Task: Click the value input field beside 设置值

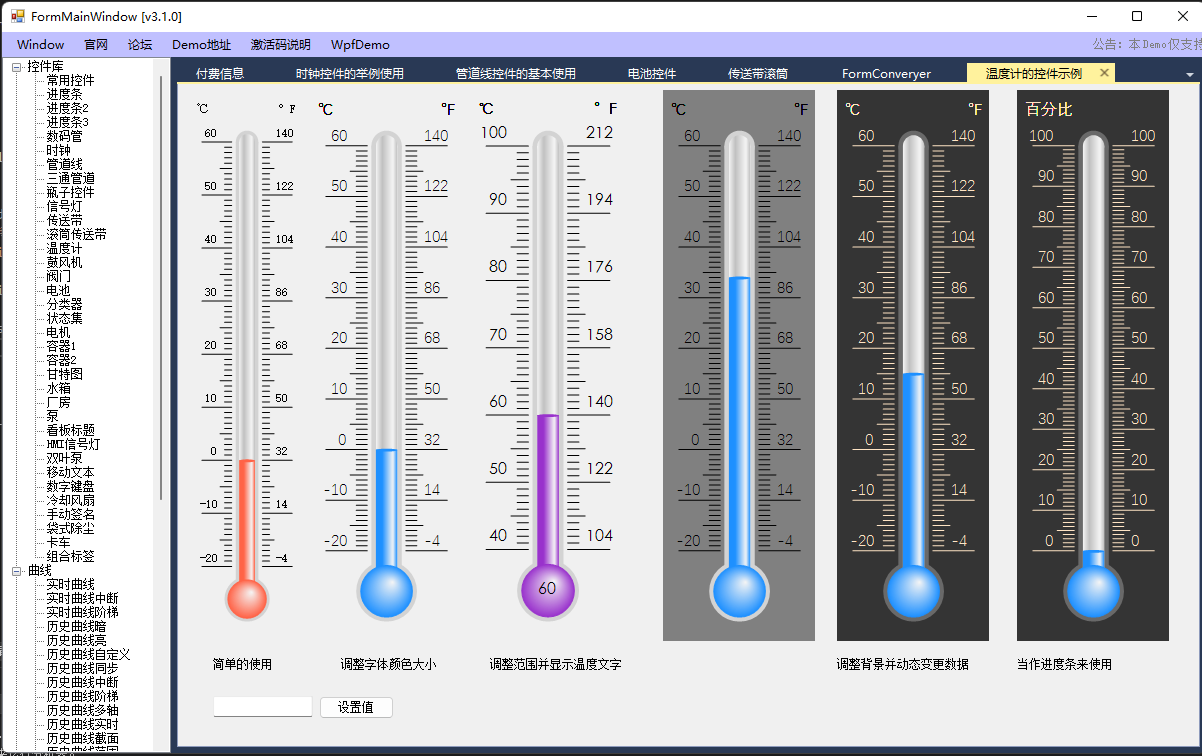Action: tap(262, 707)
